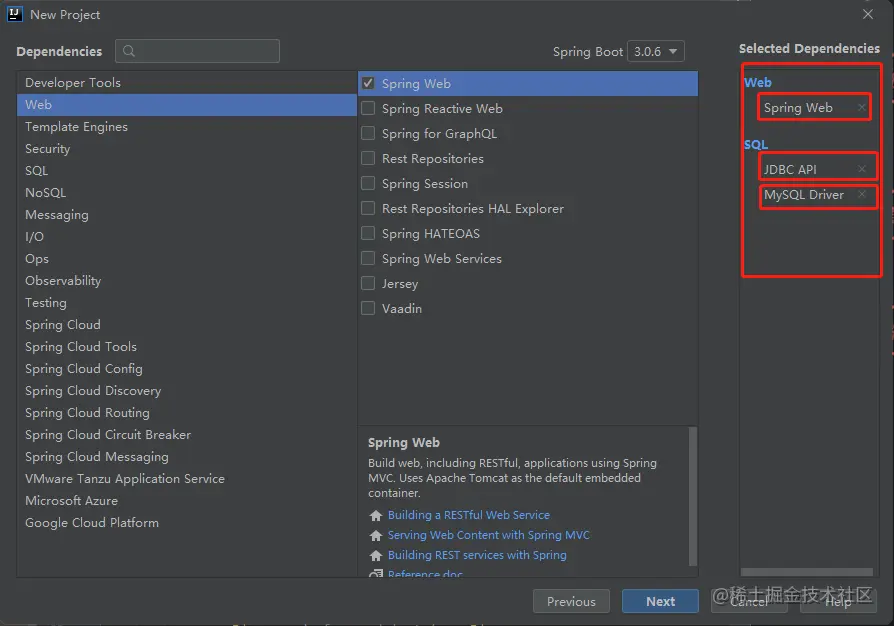
Task: Select VMware Tanzu Application Service
Action: pyautogui.click(x=187, y=479)
